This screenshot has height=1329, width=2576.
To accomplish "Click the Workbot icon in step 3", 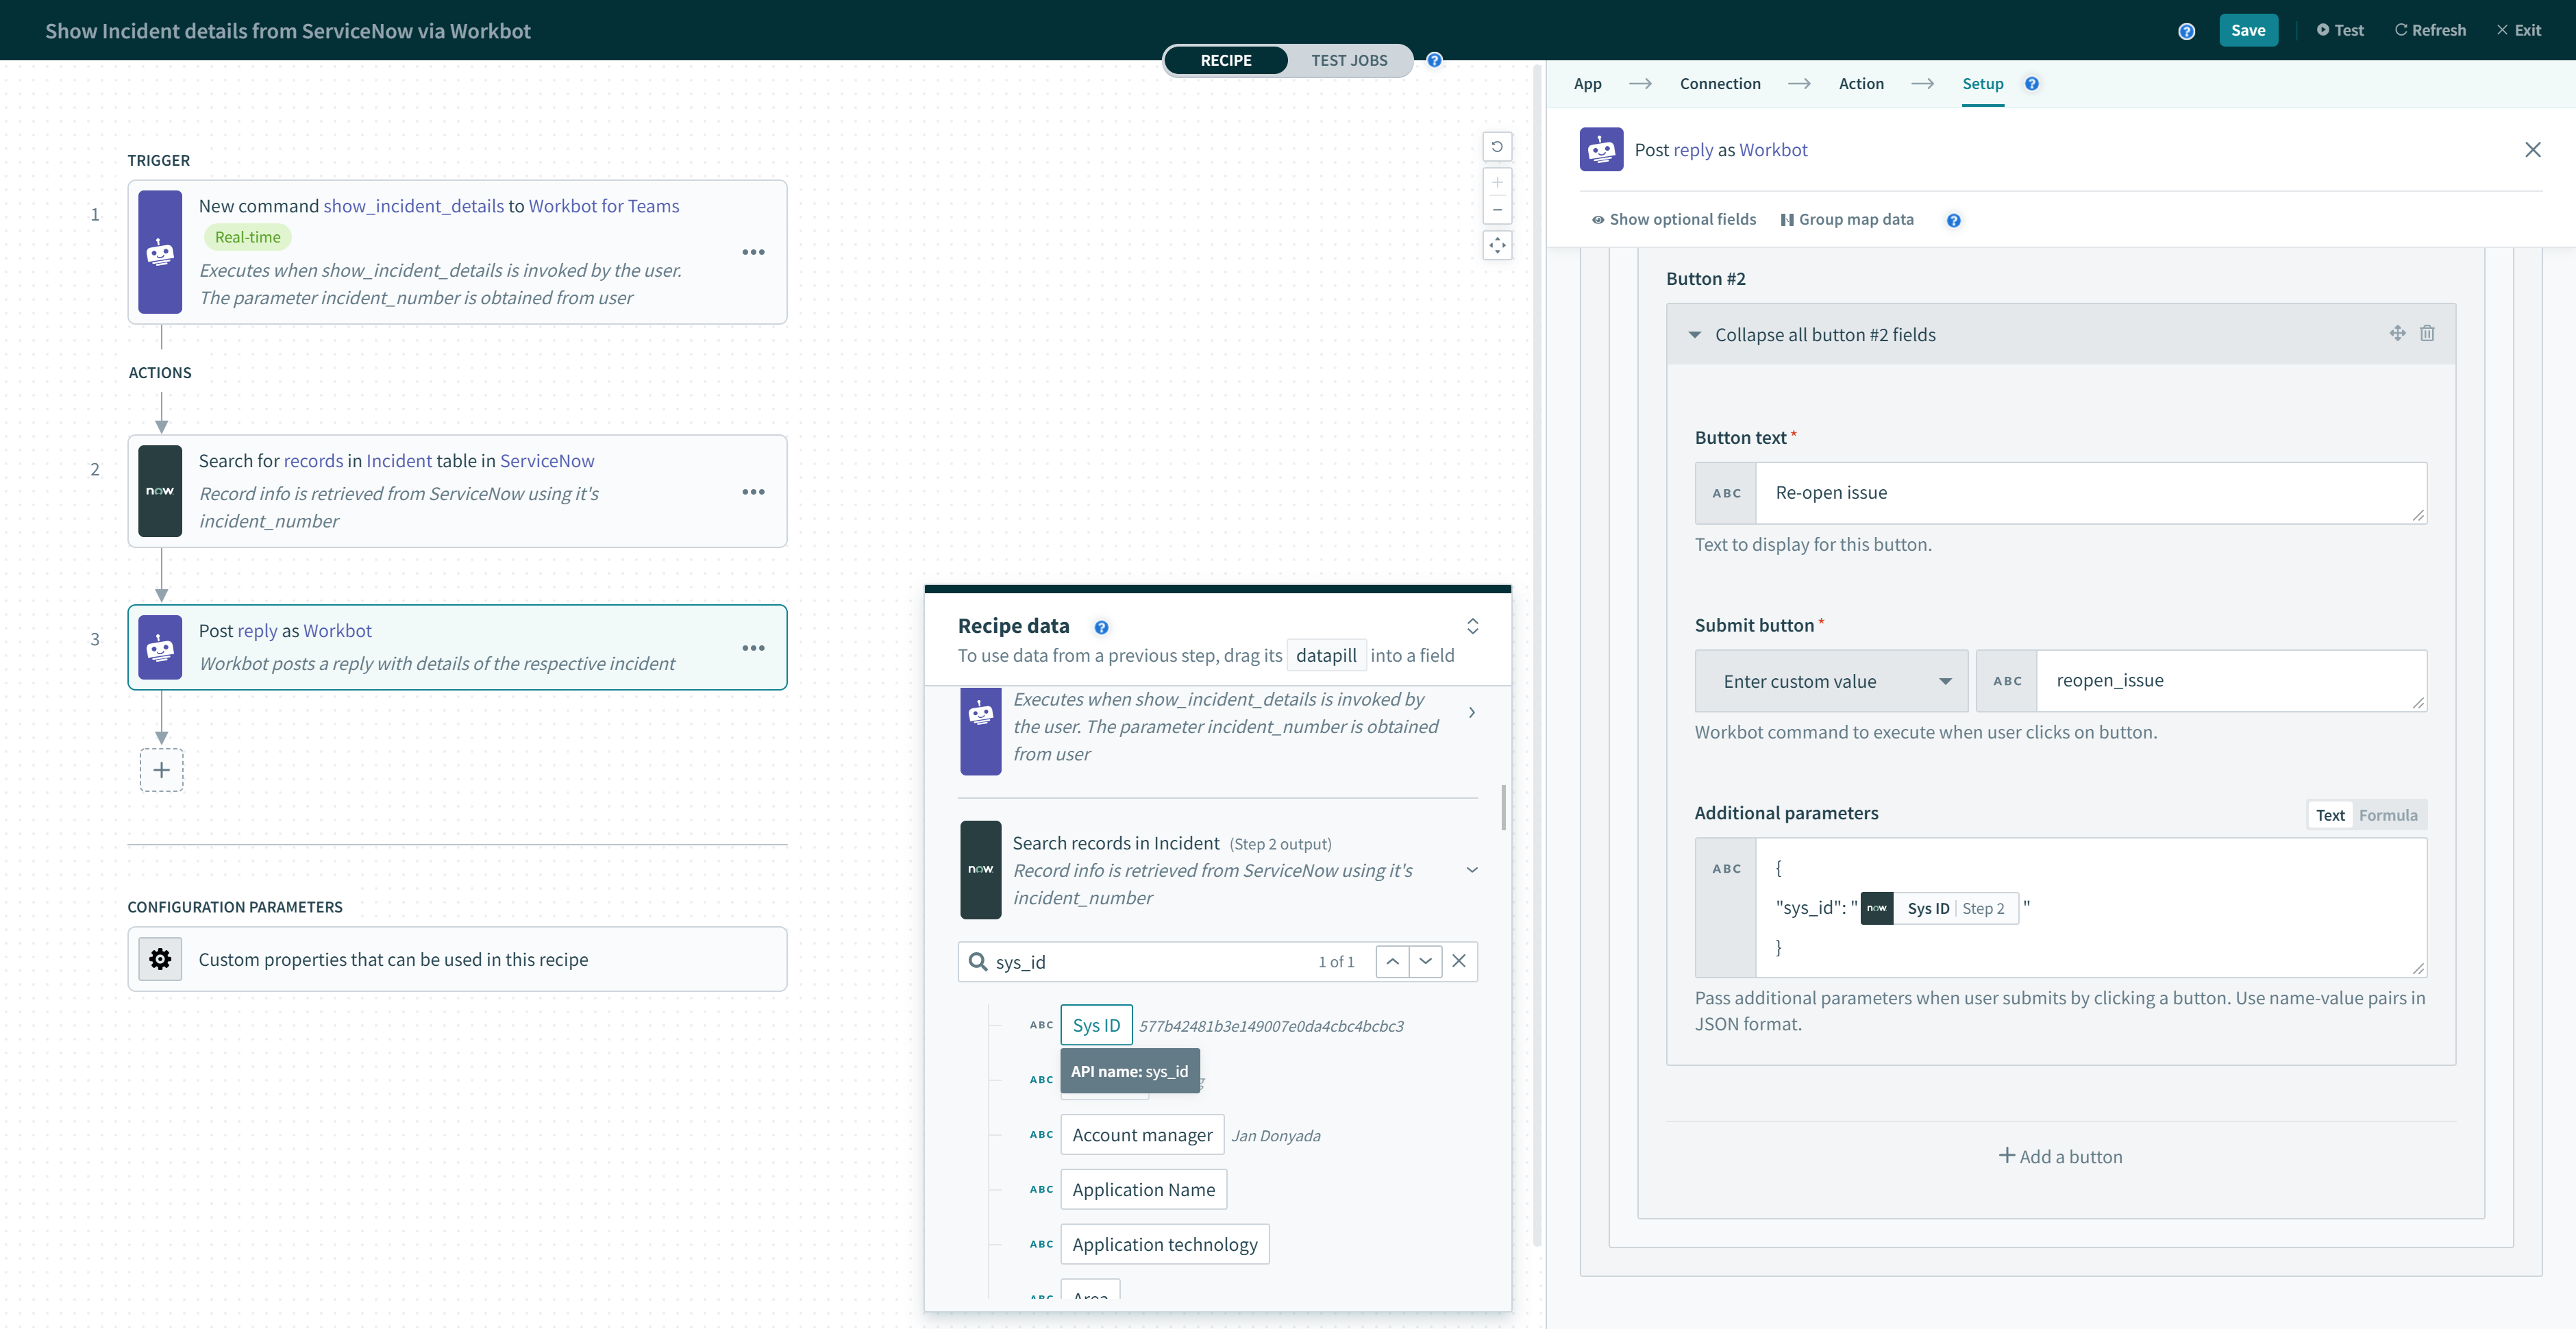I will click(161, 646).
